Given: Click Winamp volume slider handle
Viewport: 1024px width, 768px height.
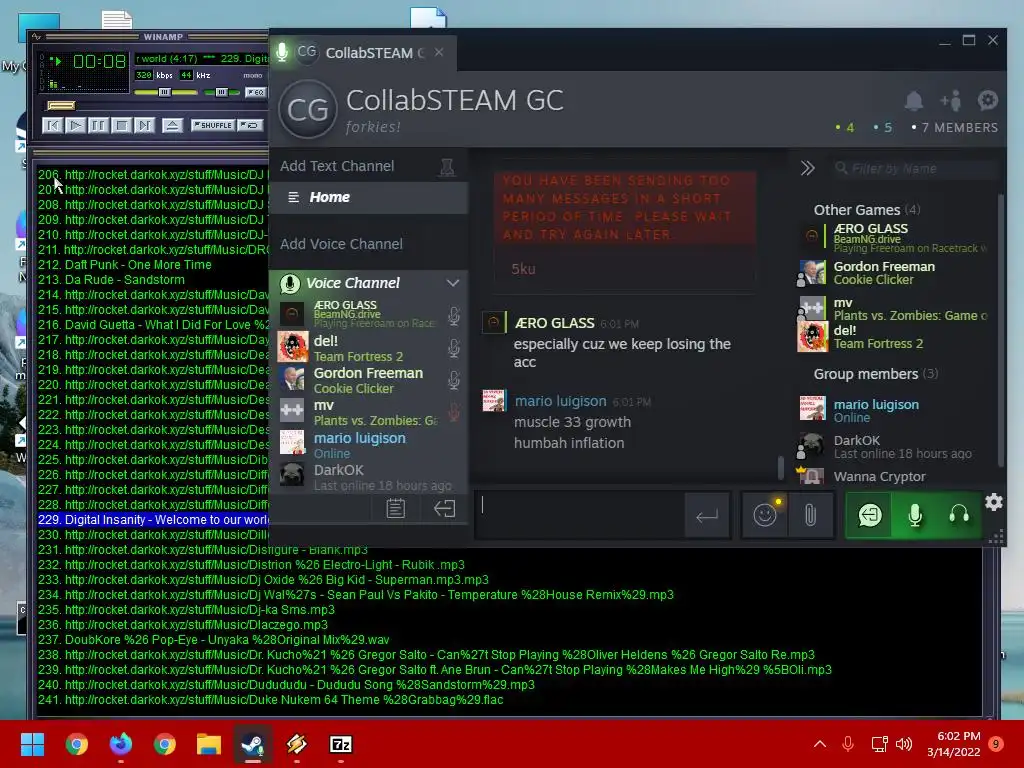Looking at the screenshot, I should pos(165,92).
